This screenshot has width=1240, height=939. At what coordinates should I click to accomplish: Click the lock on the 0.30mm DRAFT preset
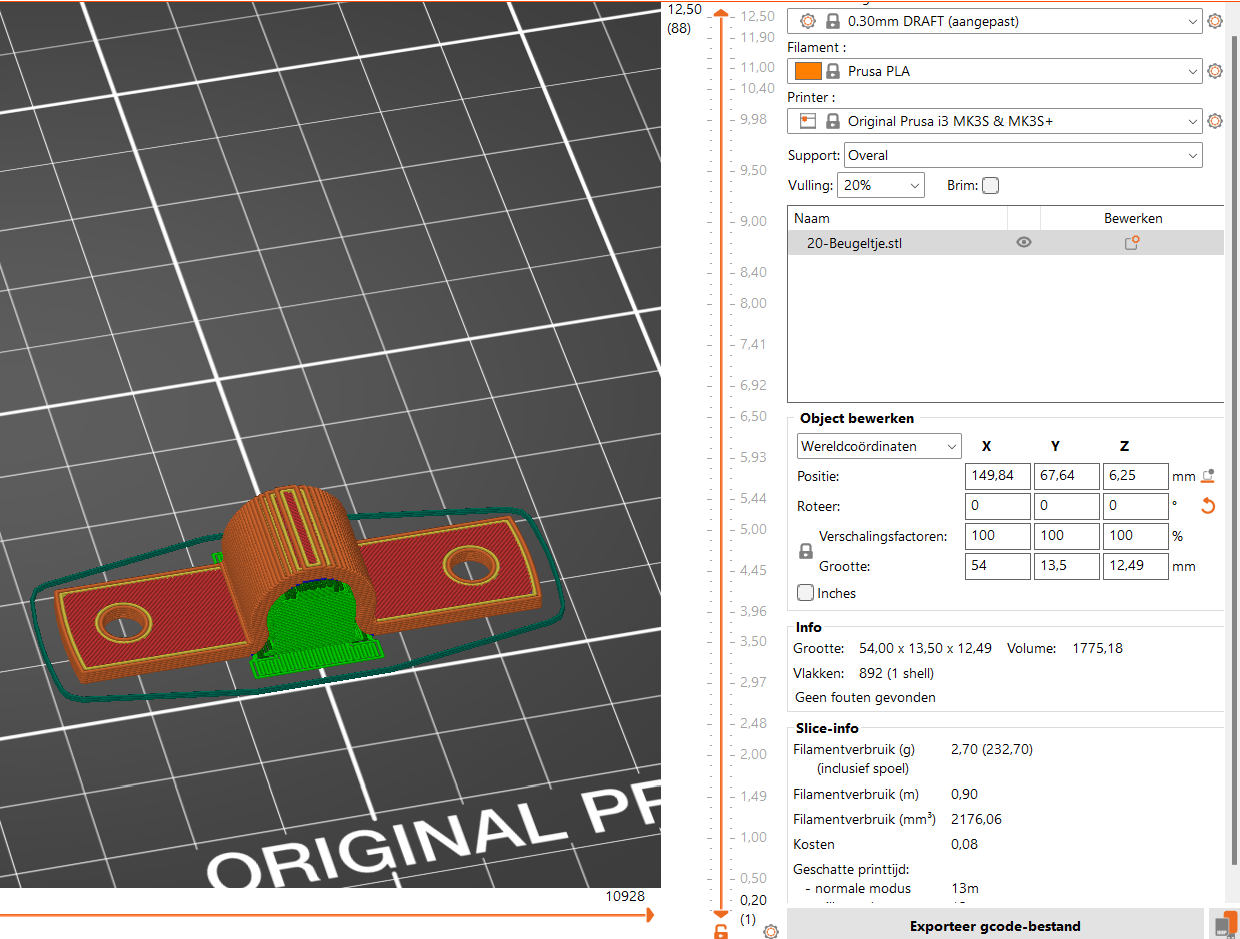pyautogui.click(x=831, y=20)
